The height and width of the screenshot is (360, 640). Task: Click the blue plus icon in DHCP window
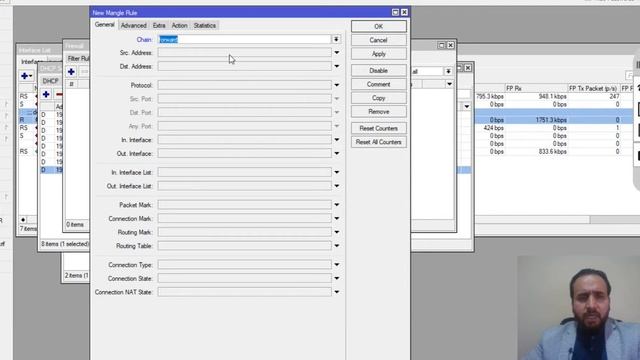(46, 94)
